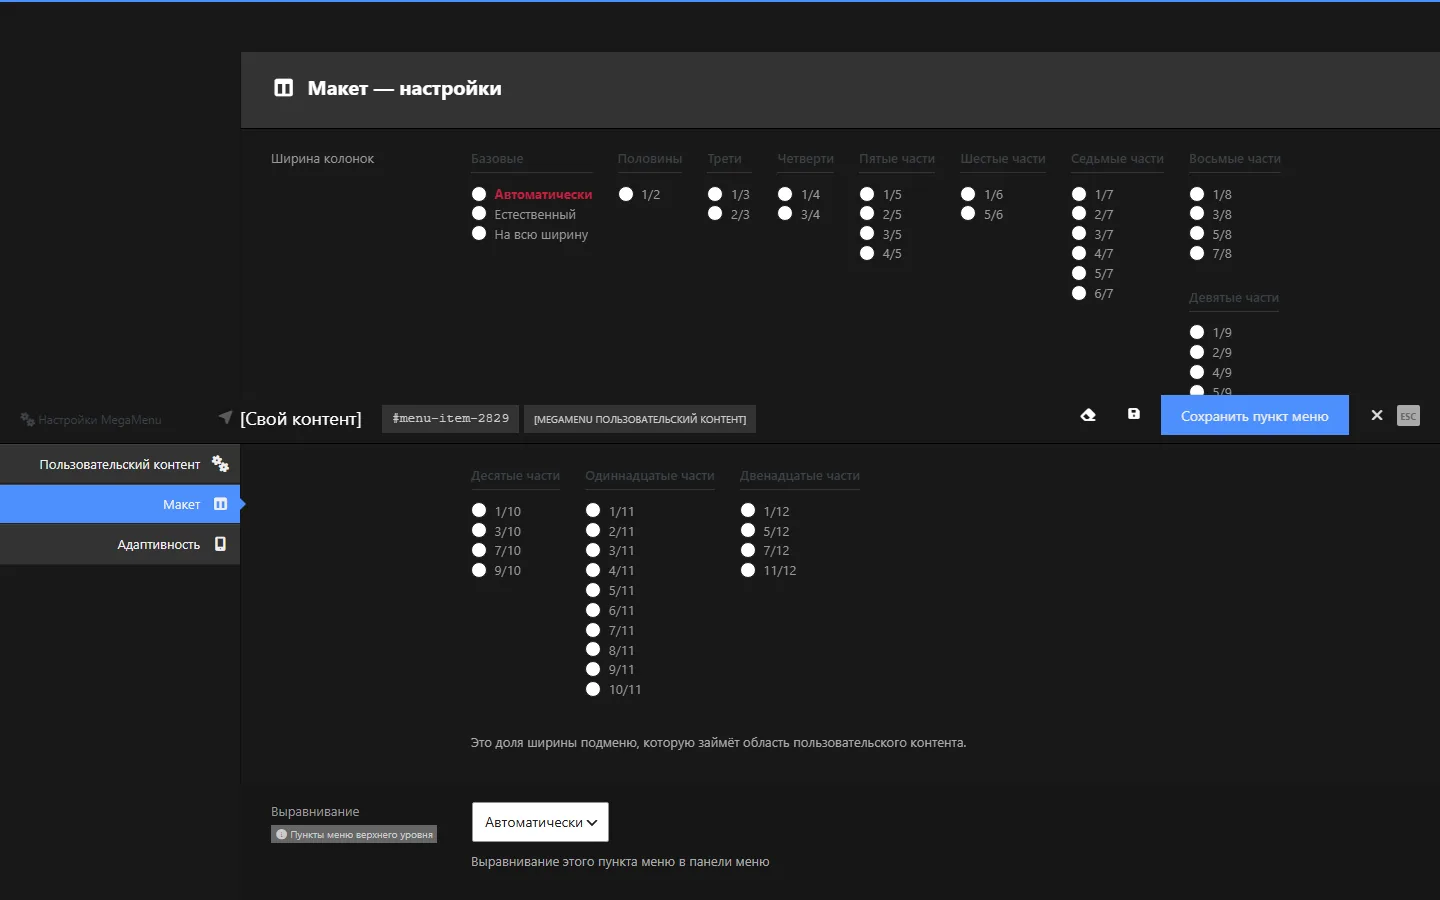Click the Макет tab columns icon
The height and width of the screenshot is (900, 1440).
pos(221,504)
